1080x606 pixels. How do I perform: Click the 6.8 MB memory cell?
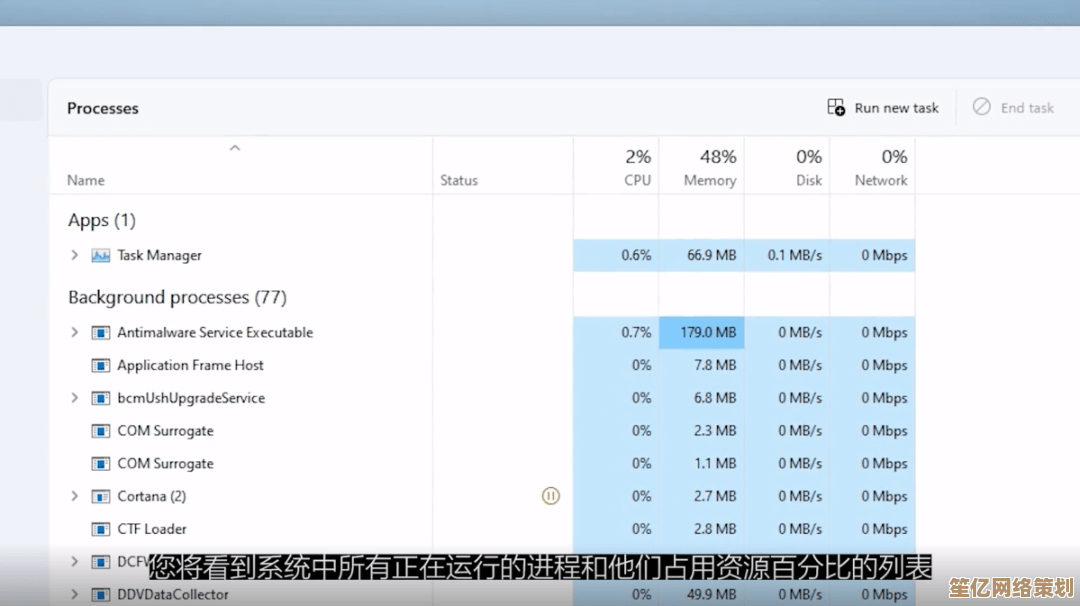pos(702,398)
